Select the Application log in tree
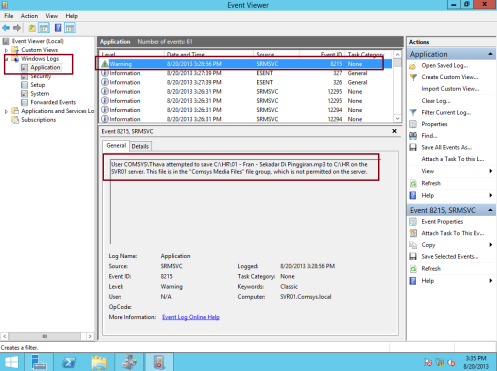The image size is (497, 371). coord(45,67)
